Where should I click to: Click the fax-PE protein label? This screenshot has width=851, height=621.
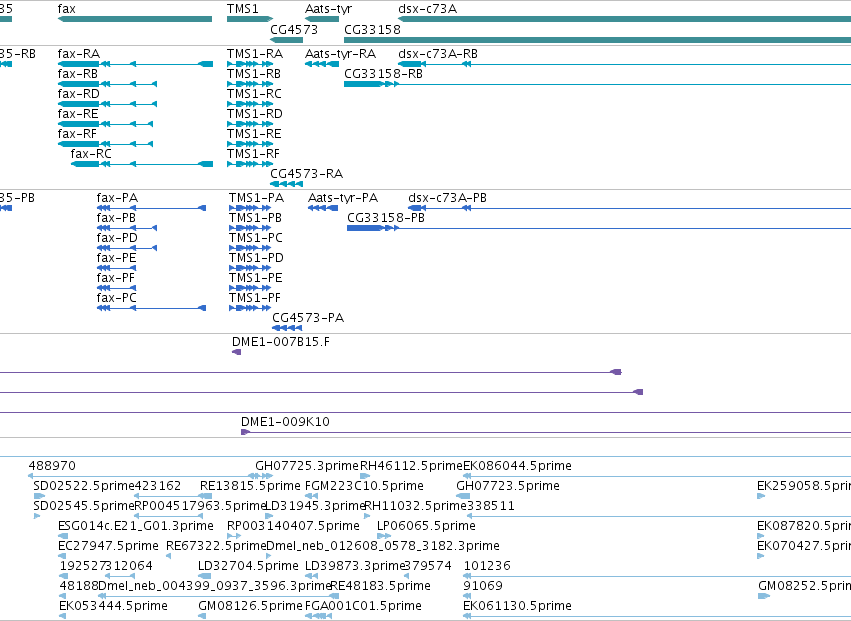[116, 258]
